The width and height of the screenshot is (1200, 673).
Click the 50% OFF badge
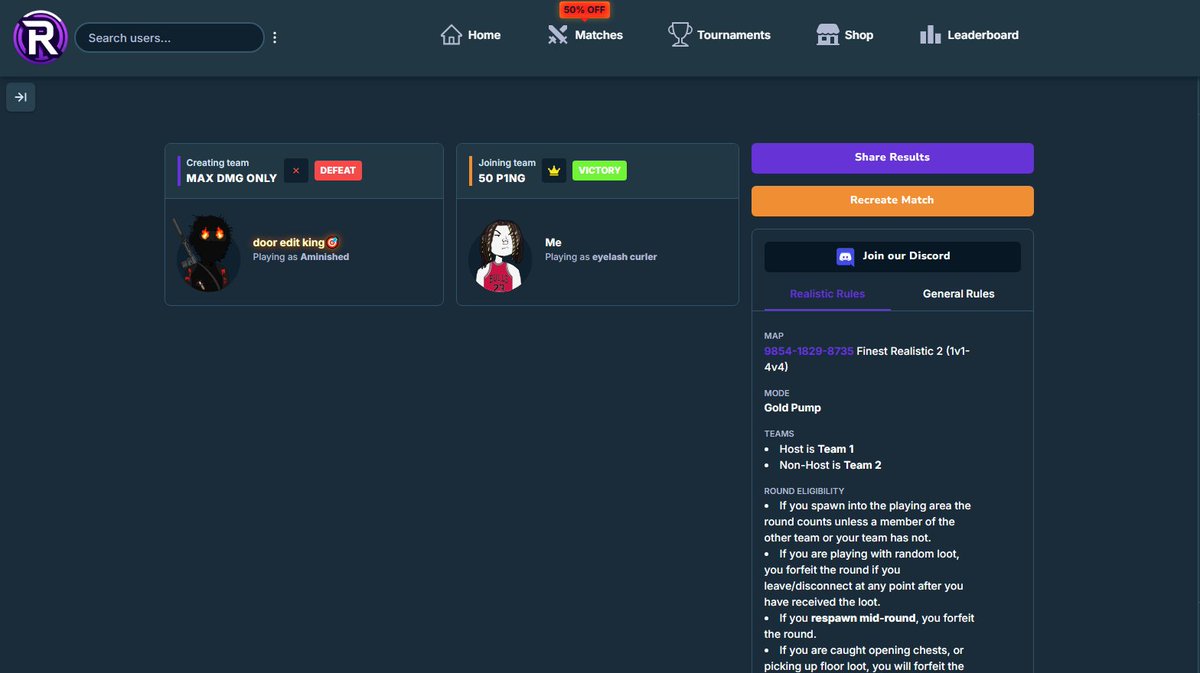[585, 10]
